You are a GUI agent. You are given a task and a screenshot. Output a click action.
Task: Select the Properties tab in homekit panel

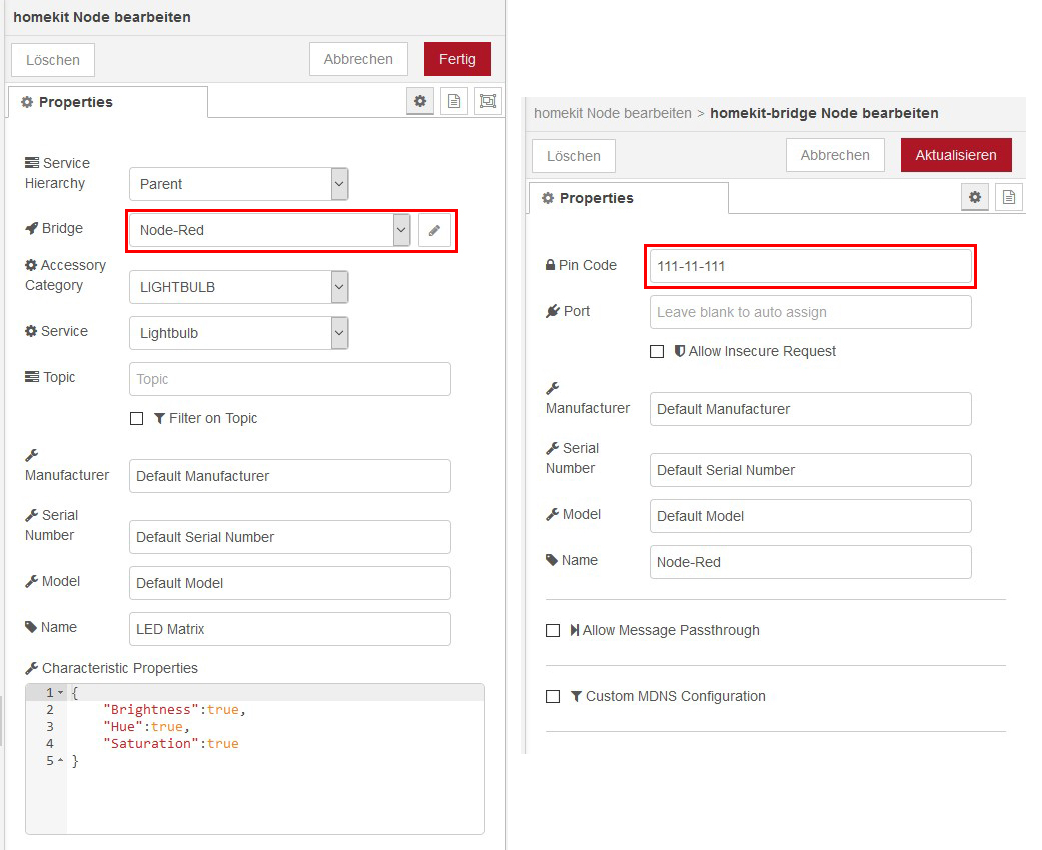108,102
